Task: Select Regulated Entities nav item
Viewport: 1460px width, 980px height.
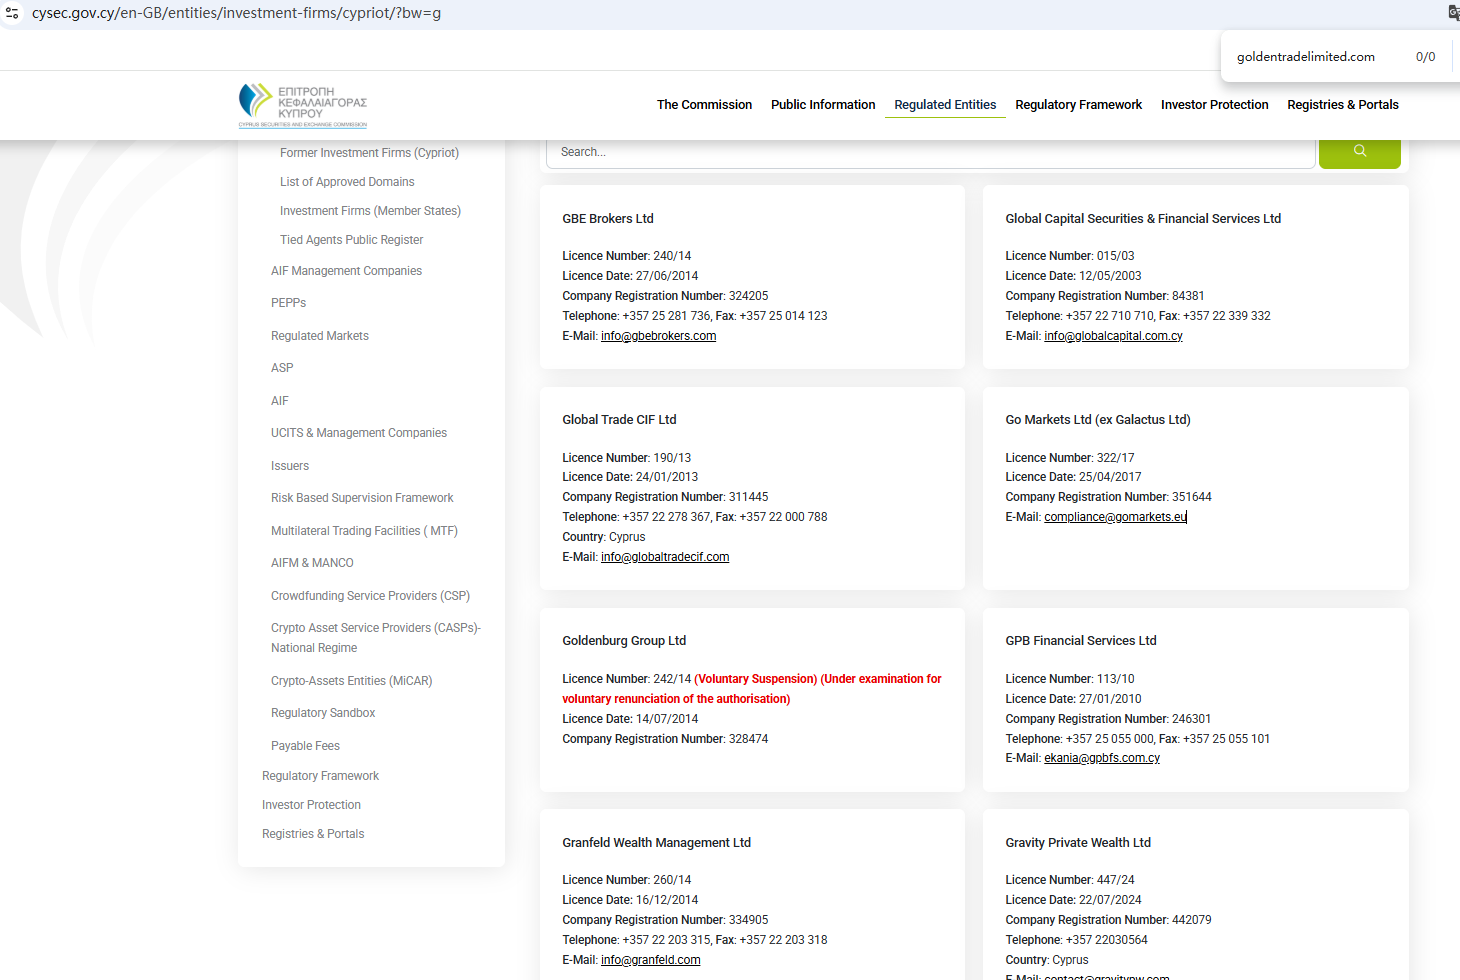Action: click(x=944, y=105)
